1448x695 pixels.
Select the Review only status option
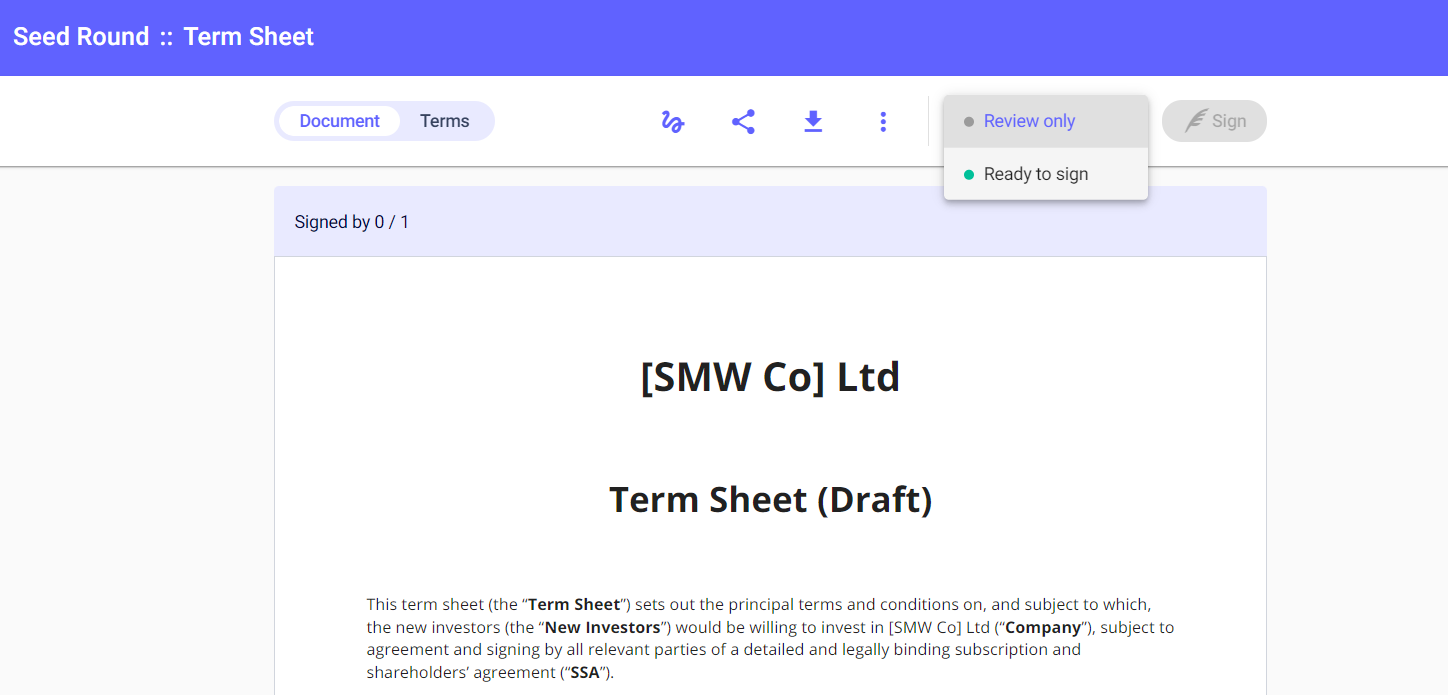tap(1029, 121)
